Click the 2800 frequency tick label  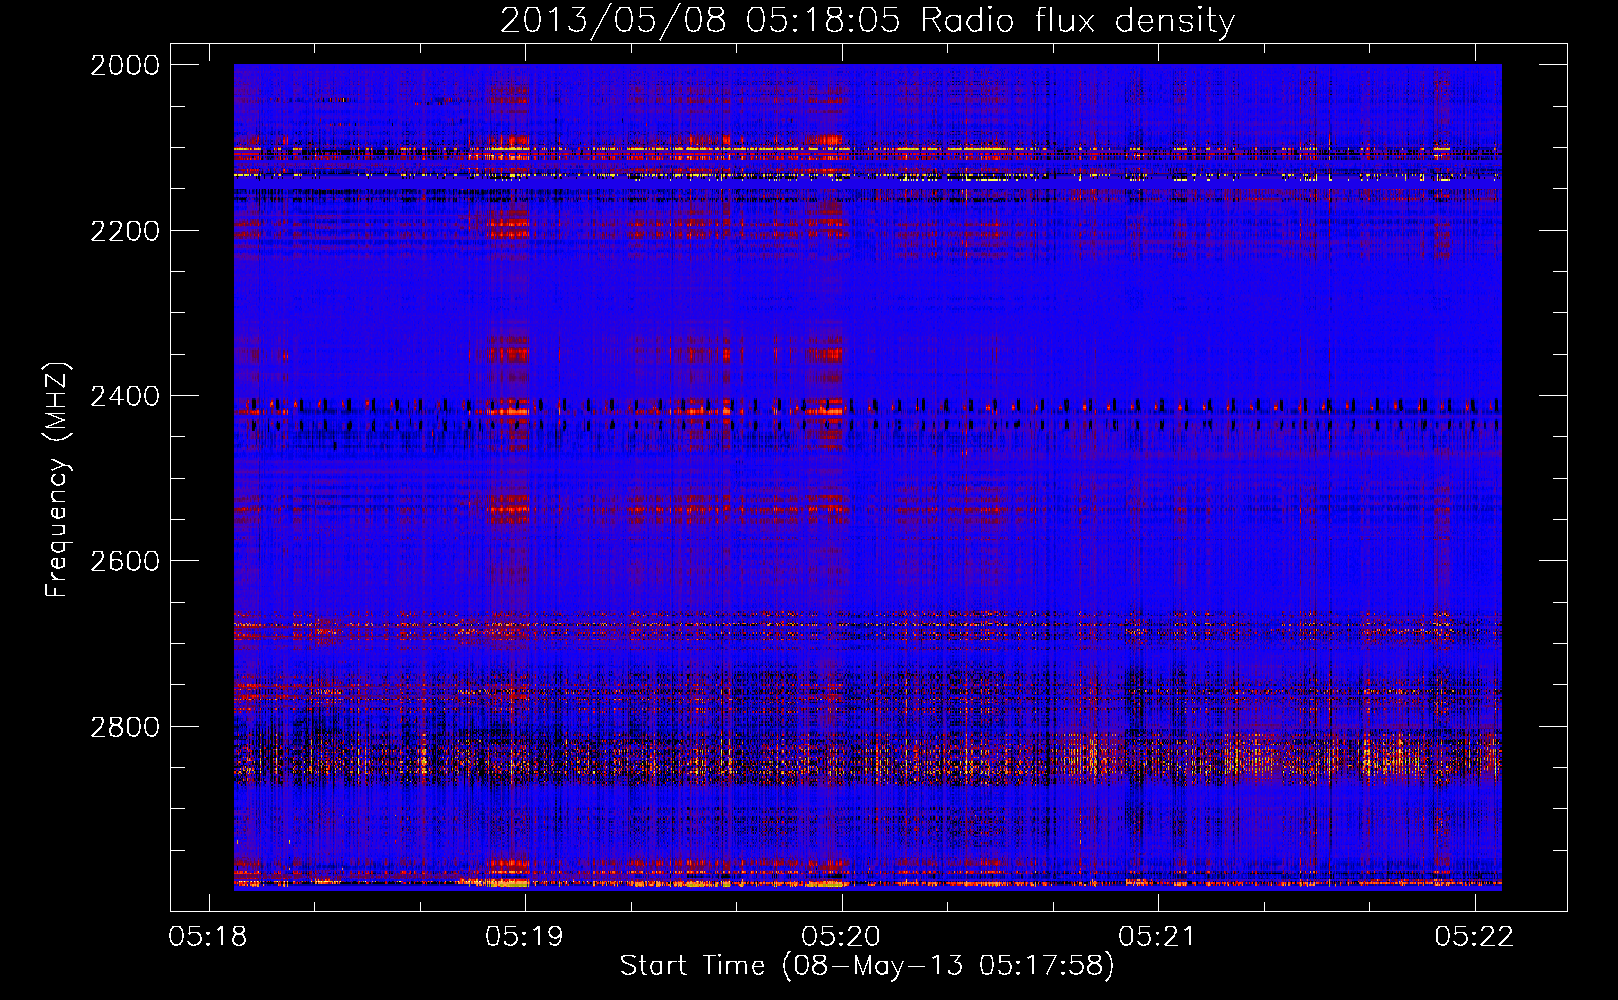click(x=125, y=727)
